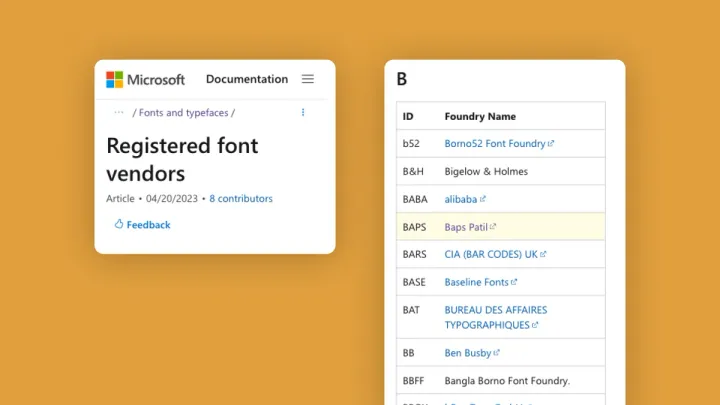Select the BABA ID cell
The image size is (720, 405).
point(415,199)
